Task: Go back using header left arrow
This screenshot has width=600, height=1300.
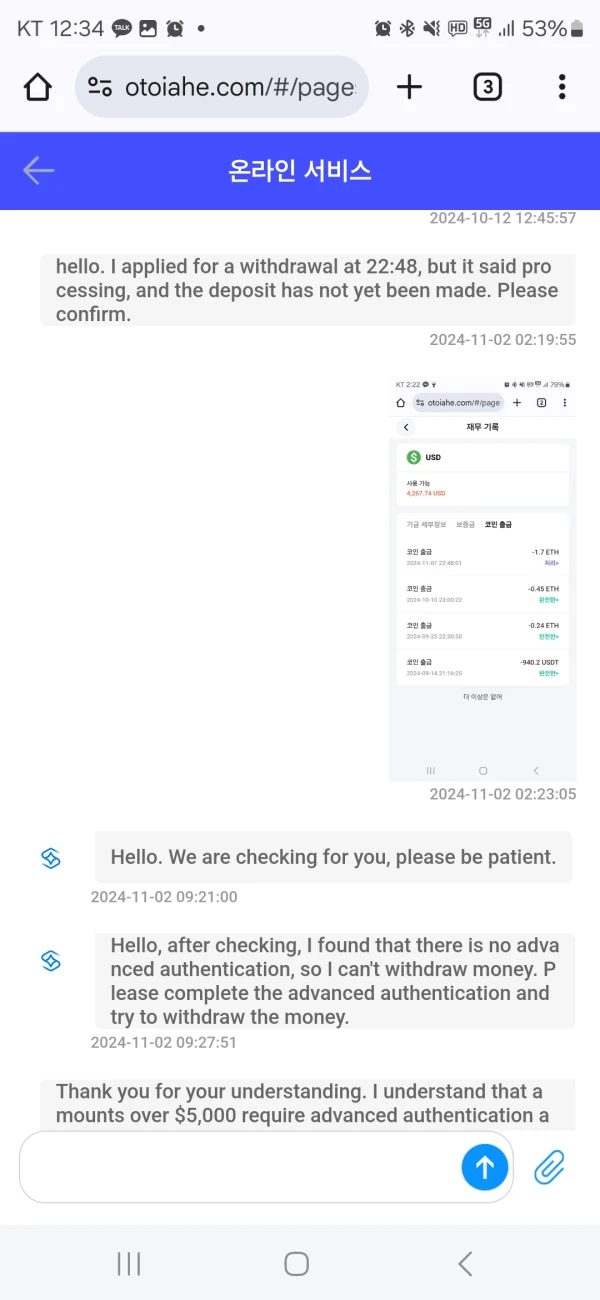Action: click(39, 171)
